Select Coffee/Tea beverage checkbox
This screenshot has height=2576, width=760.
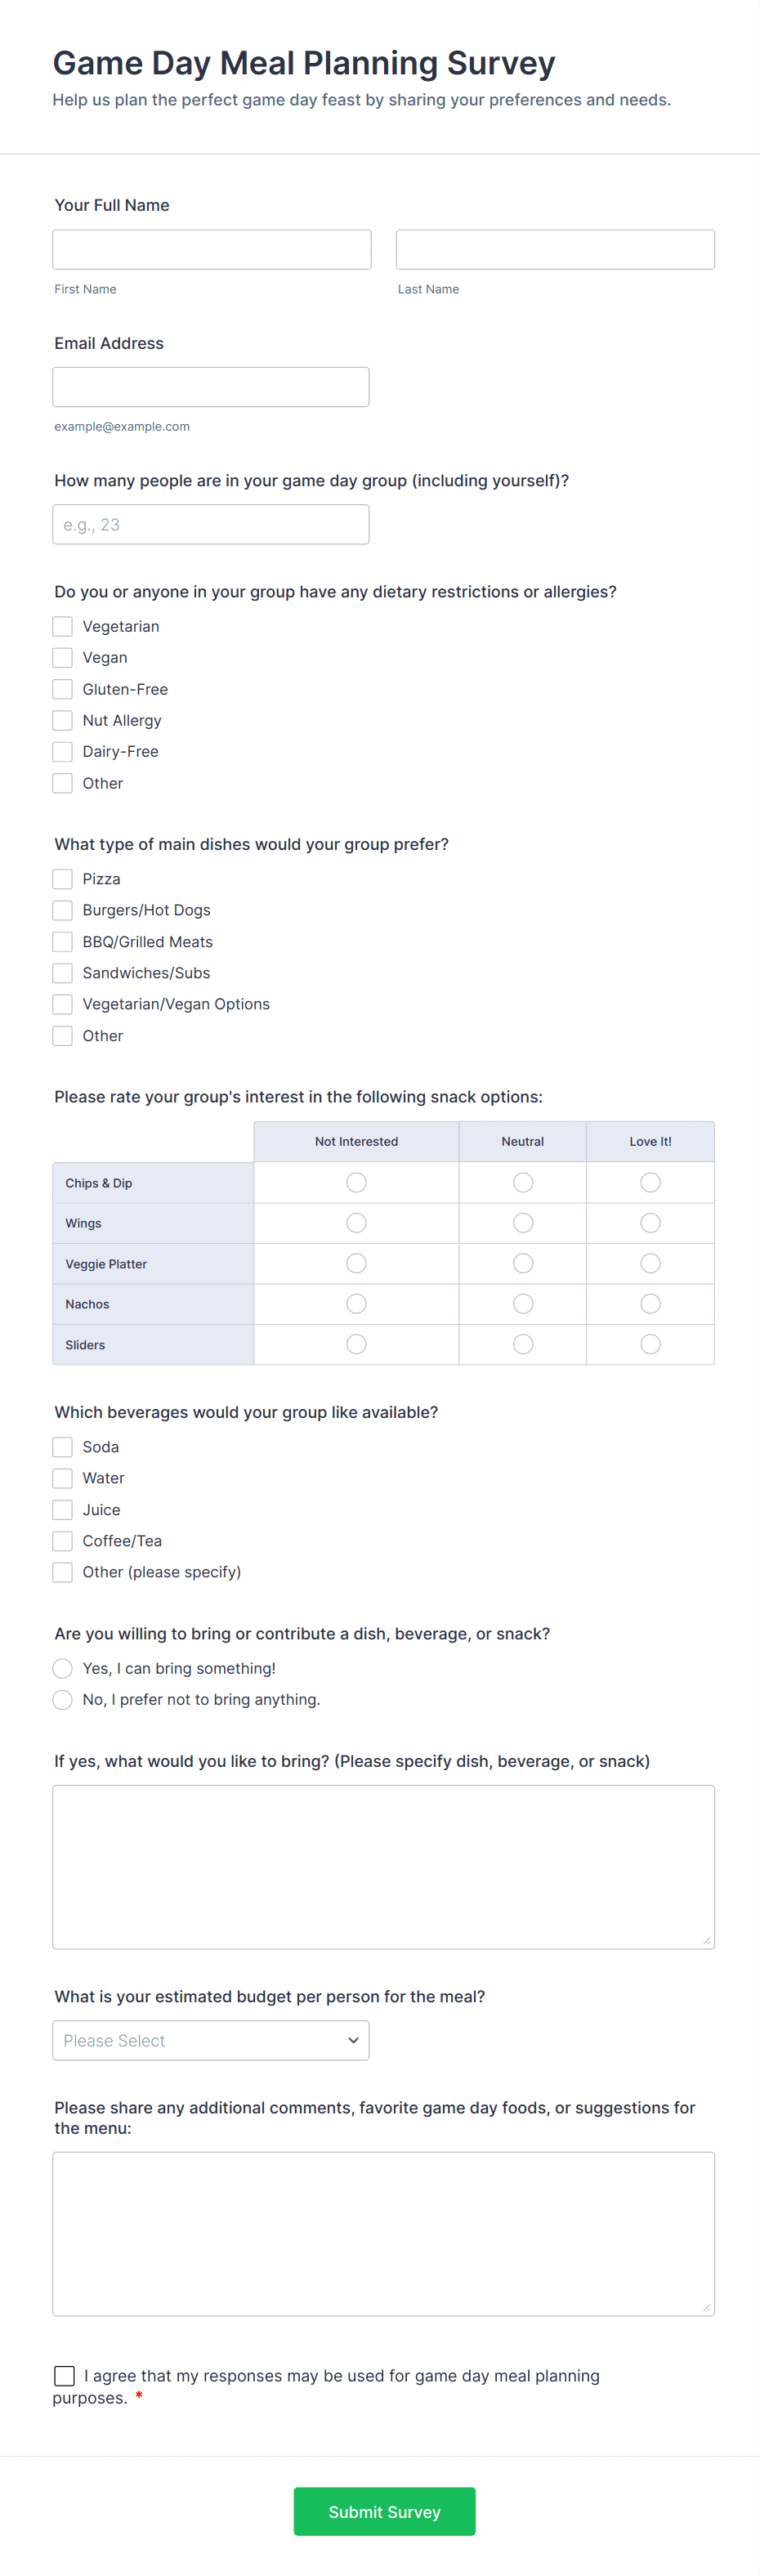[63, 1541]
